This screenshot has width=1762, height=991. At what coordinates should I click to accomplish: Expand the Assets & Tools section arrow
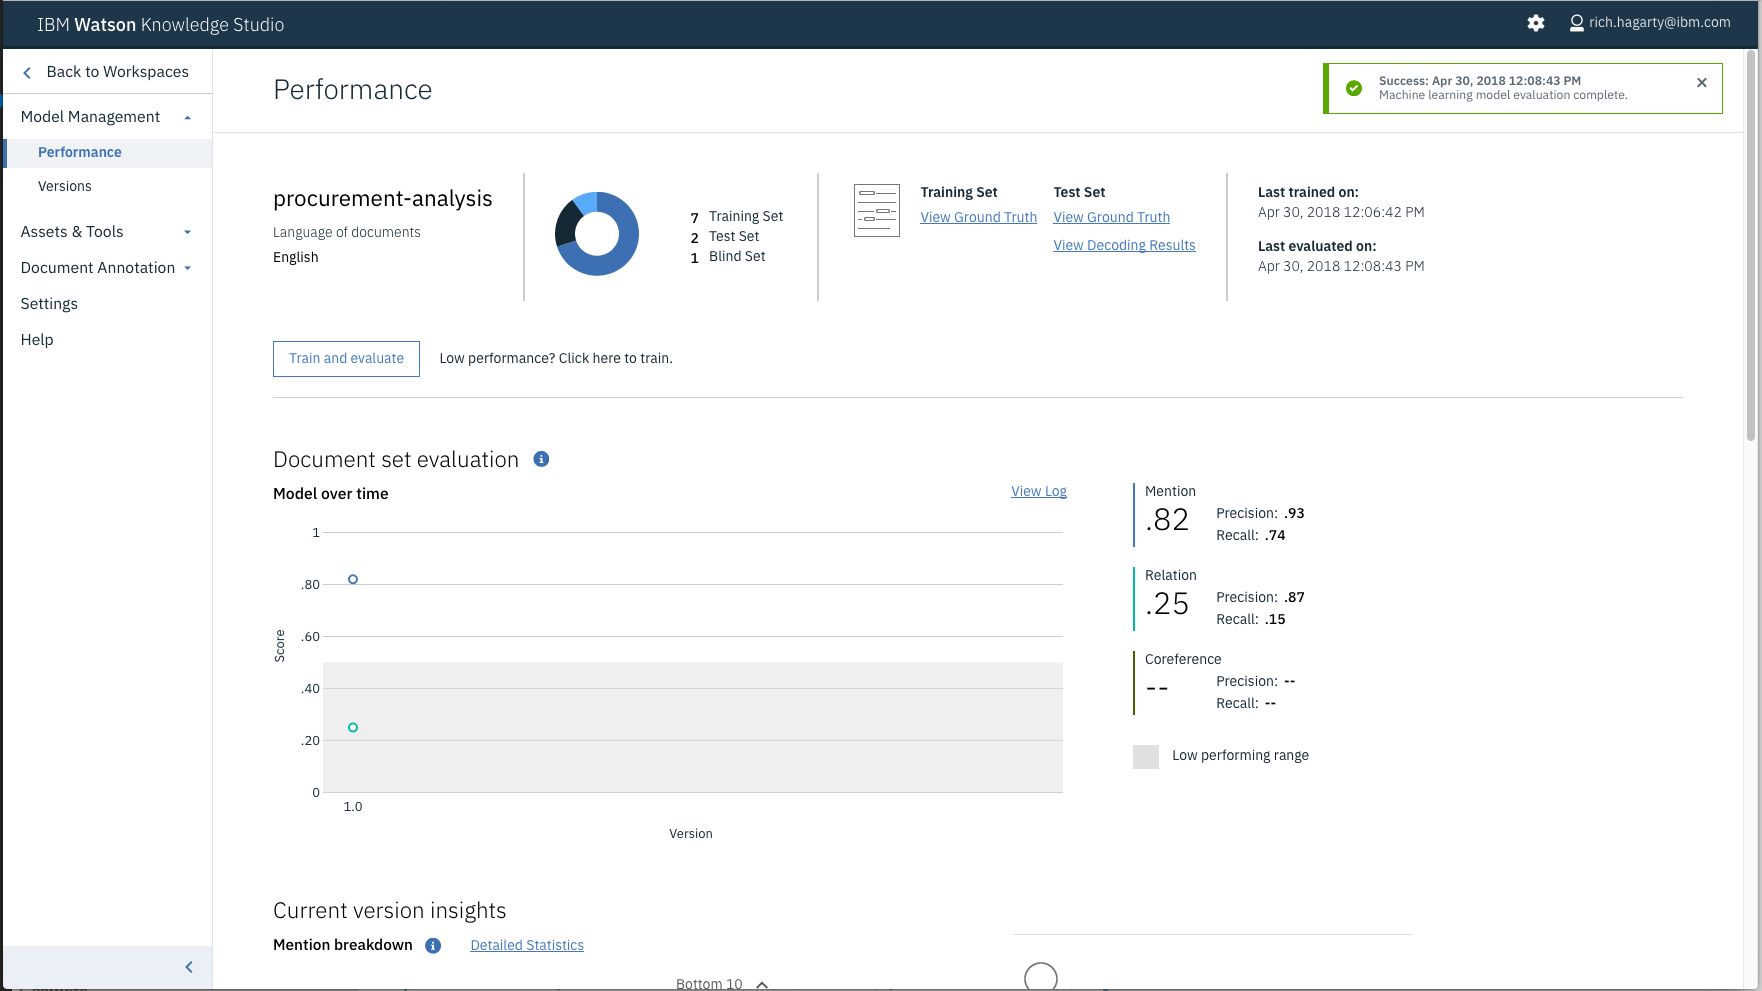pyautogui.click(x=187, y=233)
